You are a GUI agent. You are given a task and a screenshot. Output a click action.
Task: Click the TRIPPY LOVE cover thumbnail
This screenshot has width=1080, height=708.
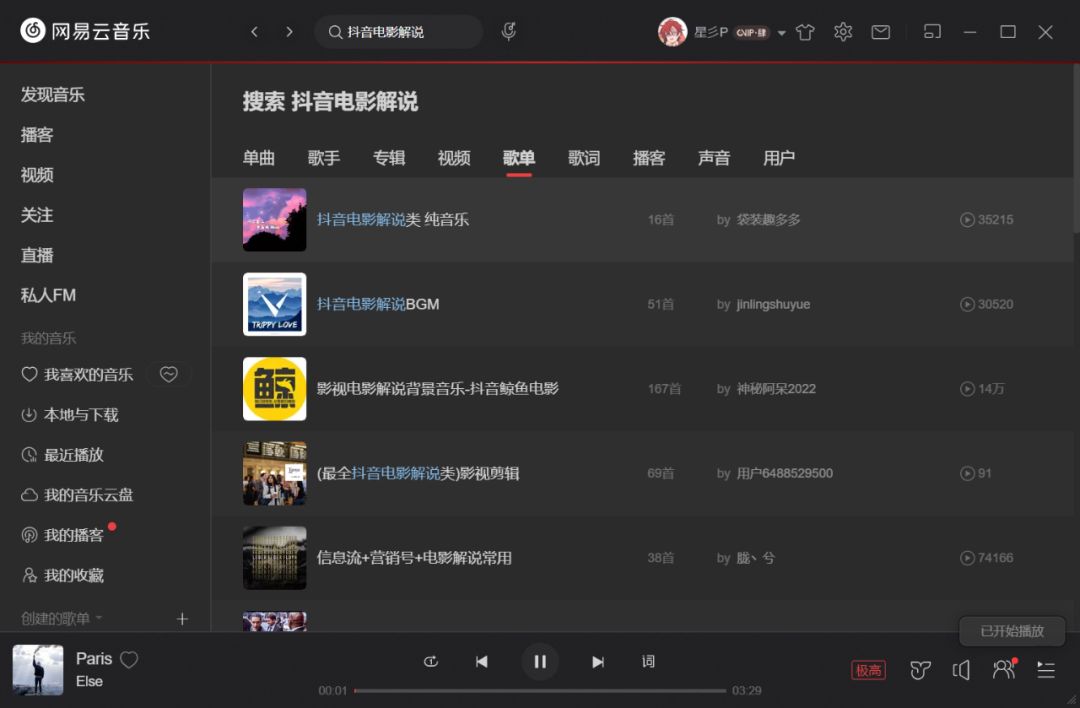(274, 304)
